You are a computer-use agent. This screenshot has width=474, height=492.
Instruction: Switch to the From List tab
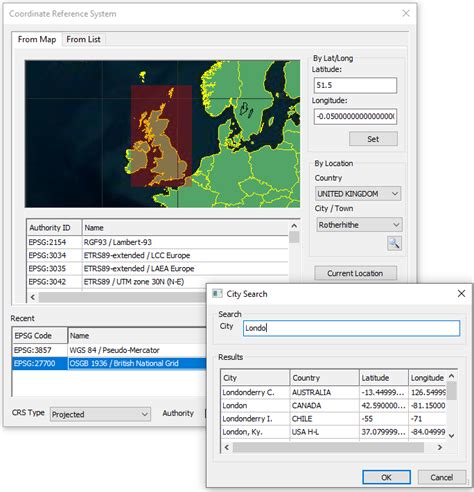83,39
